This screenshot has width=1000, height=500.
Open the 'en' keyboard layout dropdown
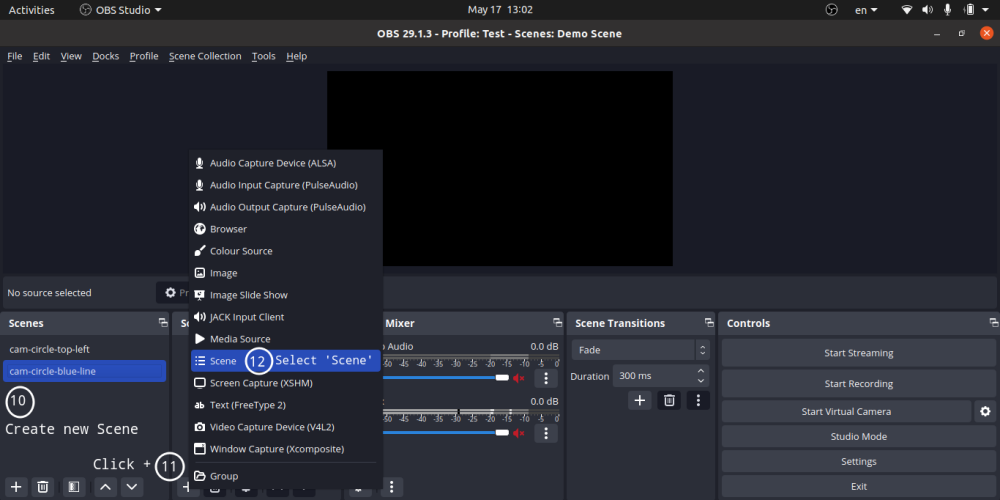pos(866,10)
